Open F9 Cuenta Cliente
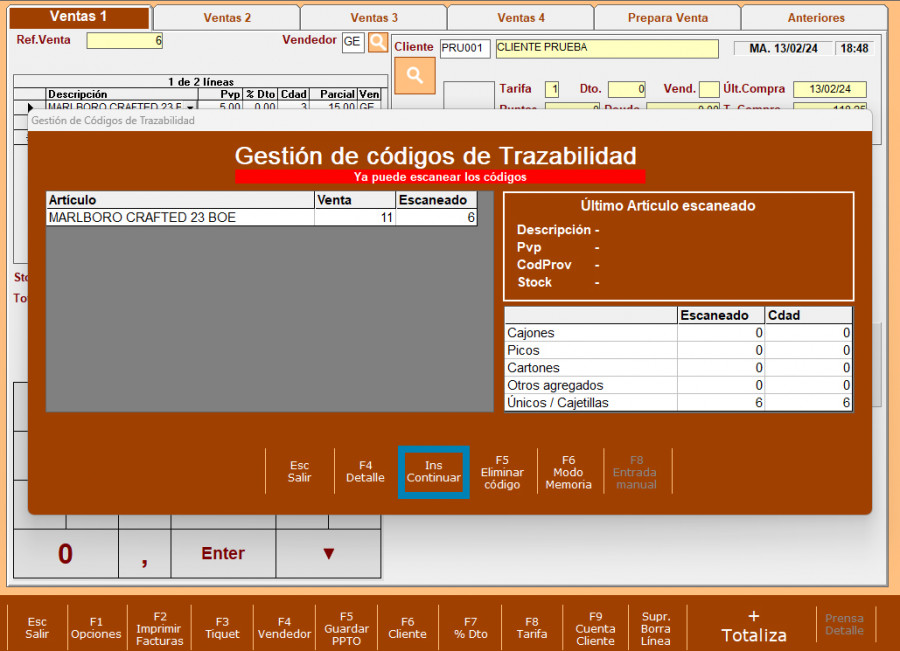 click(595, 628)
